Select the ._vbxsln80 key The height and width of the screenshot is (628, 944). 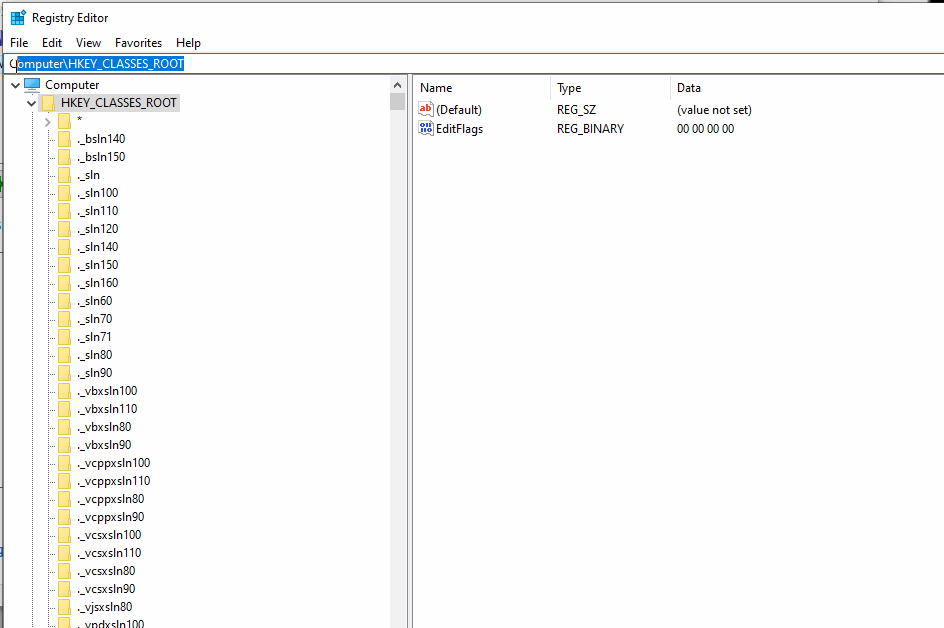tap(104, 427)
